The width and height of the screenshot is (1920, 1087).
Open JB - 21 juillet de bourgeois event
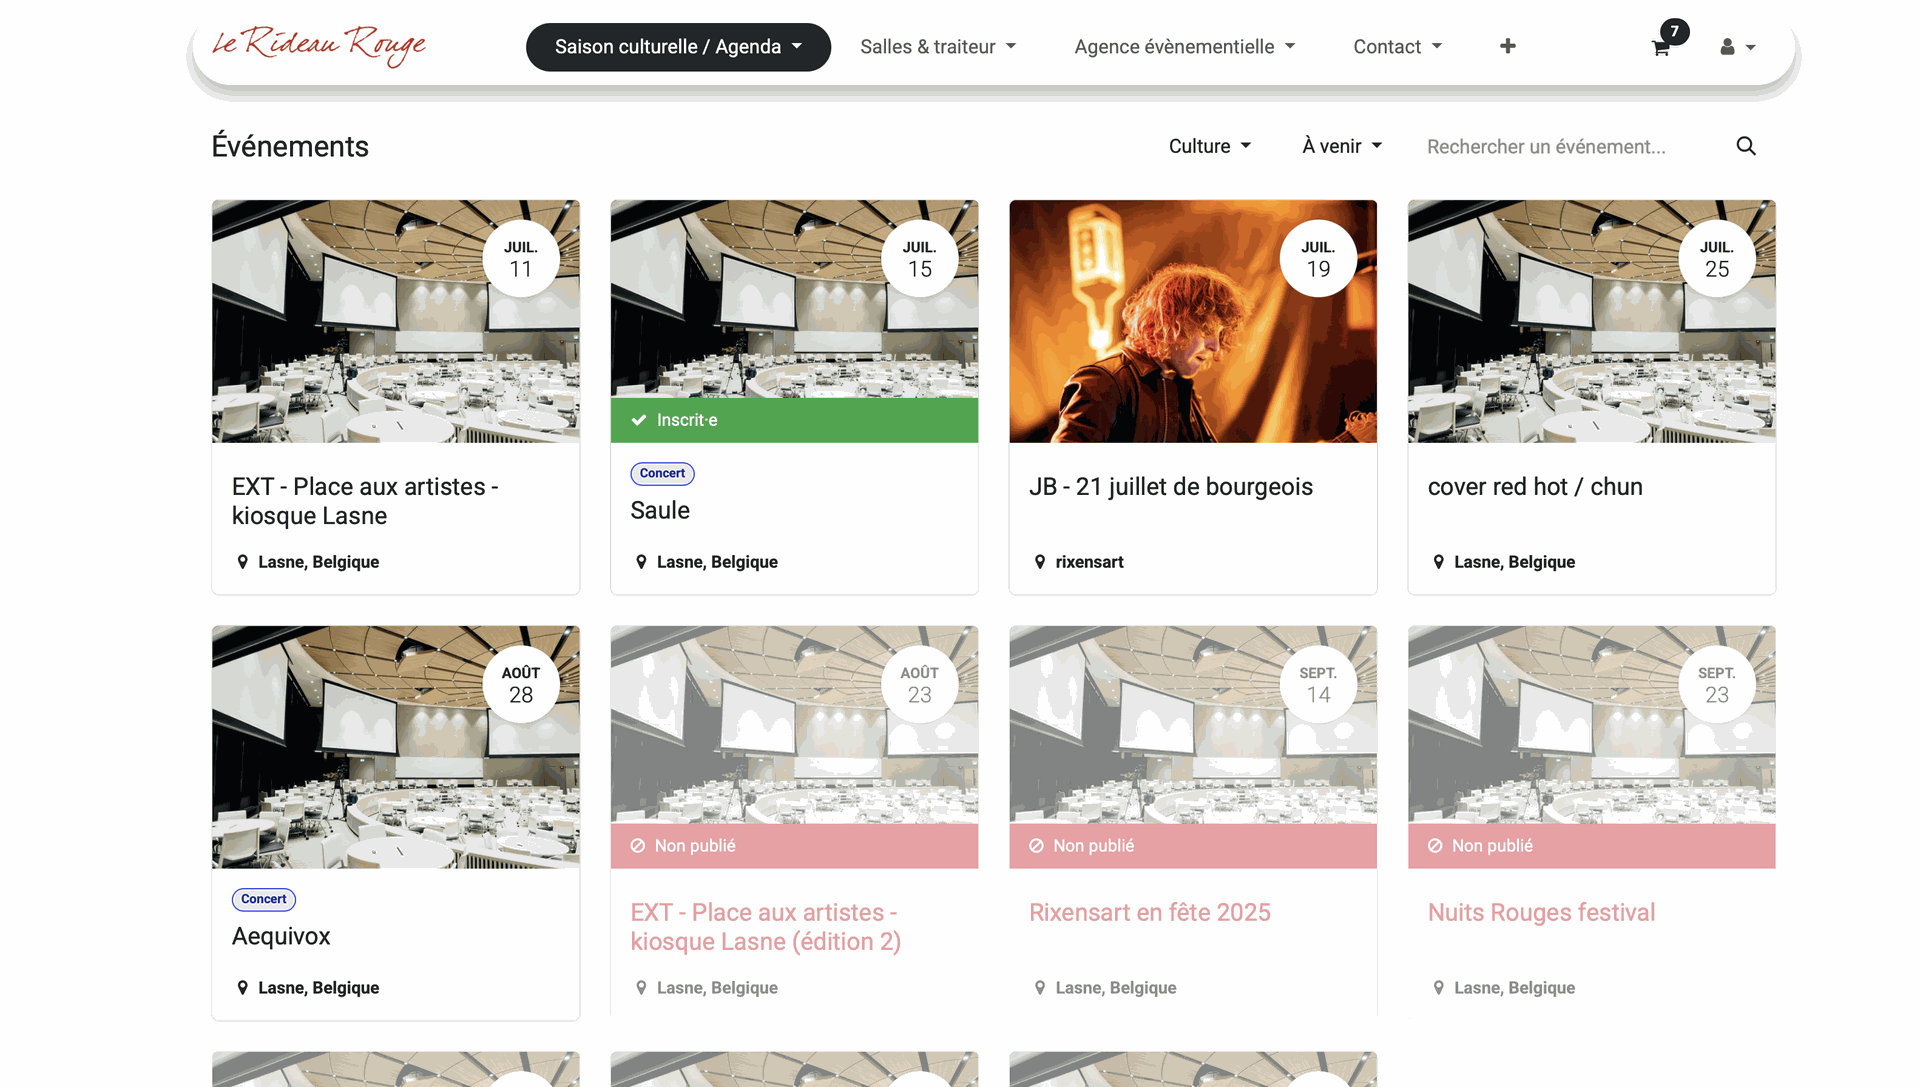(x=1170, y=487)
